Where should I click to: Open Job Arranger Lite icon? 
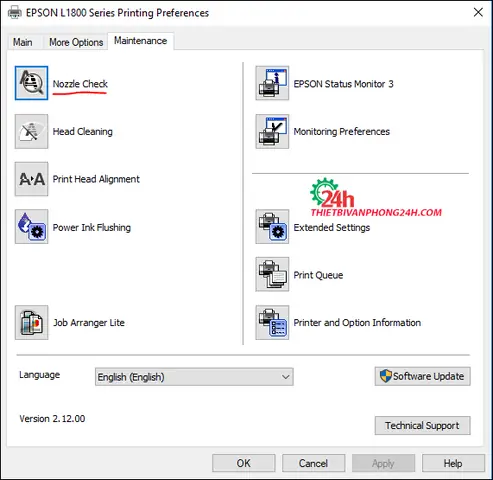[x=31, y=322]
